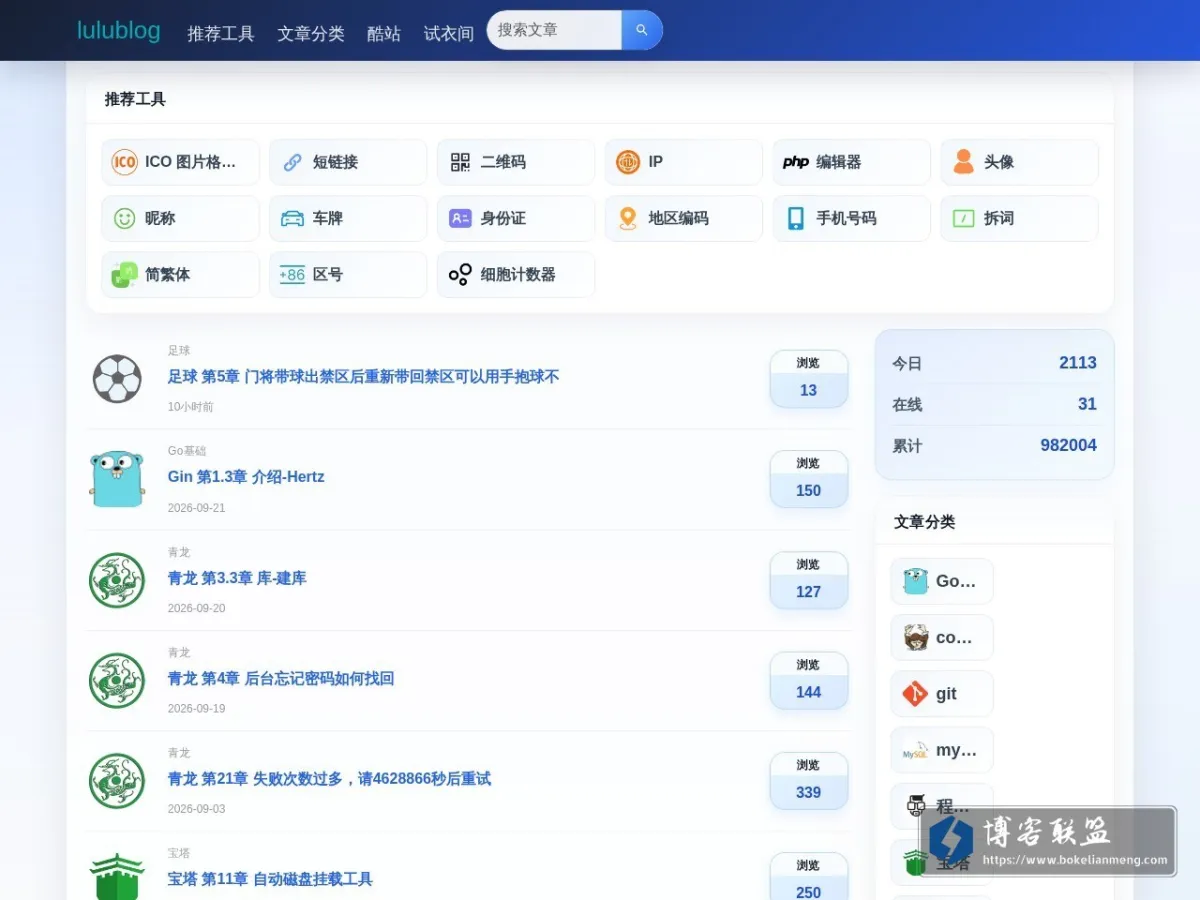
Task: Click the 浏览 339 view count badge
Action: click(x=809, y=780)
